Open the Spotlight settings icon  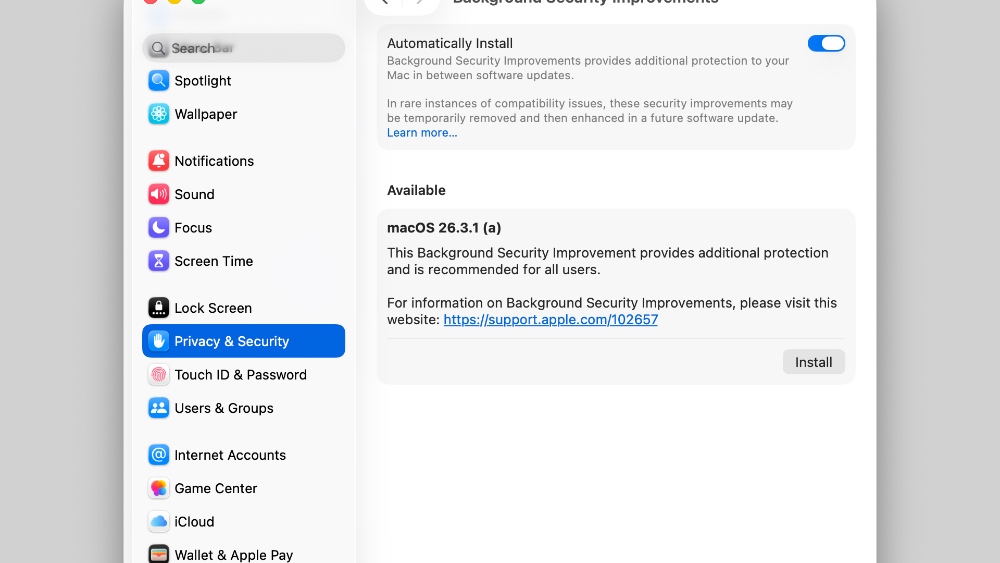coord(158,81)
